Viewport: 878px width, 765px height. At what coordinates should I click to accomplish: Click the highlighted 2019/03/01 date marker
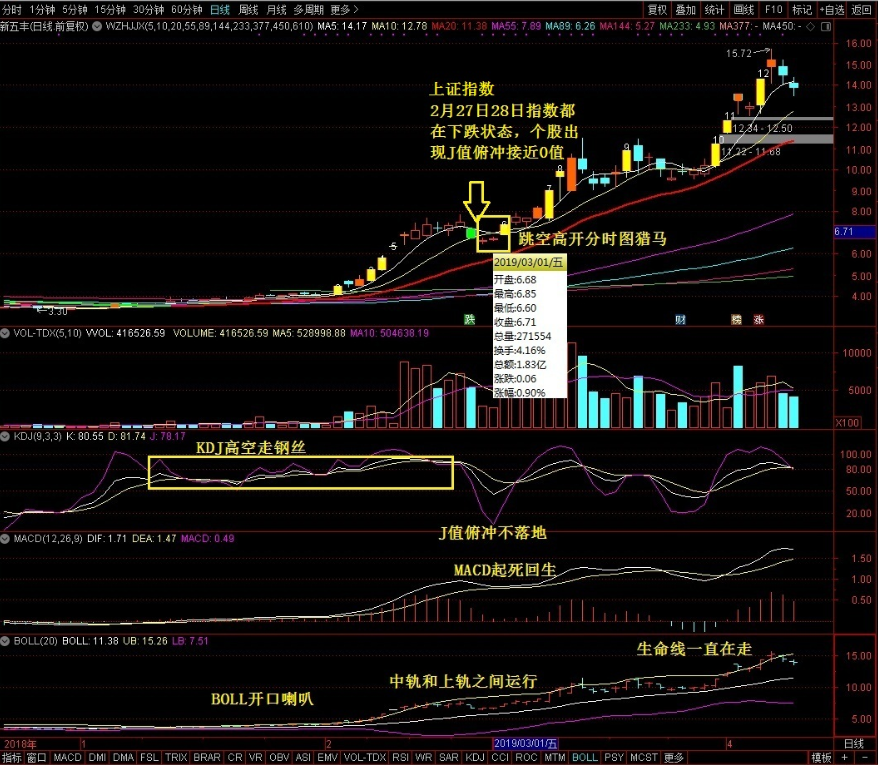point(525,744)
